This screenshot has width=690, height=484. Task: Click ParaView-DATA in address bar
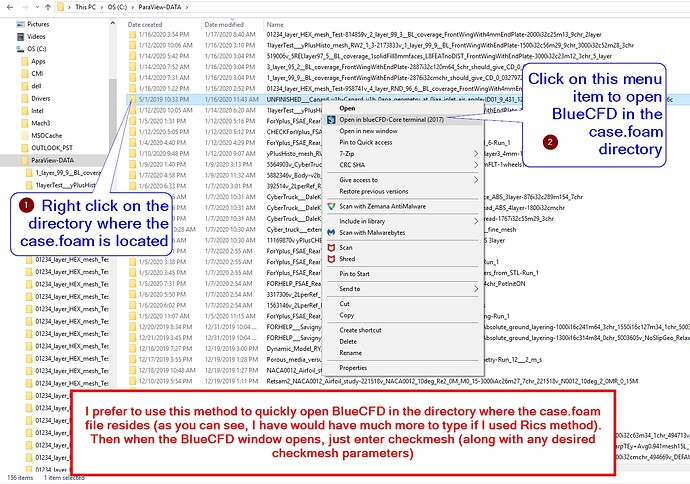[159, 7]
